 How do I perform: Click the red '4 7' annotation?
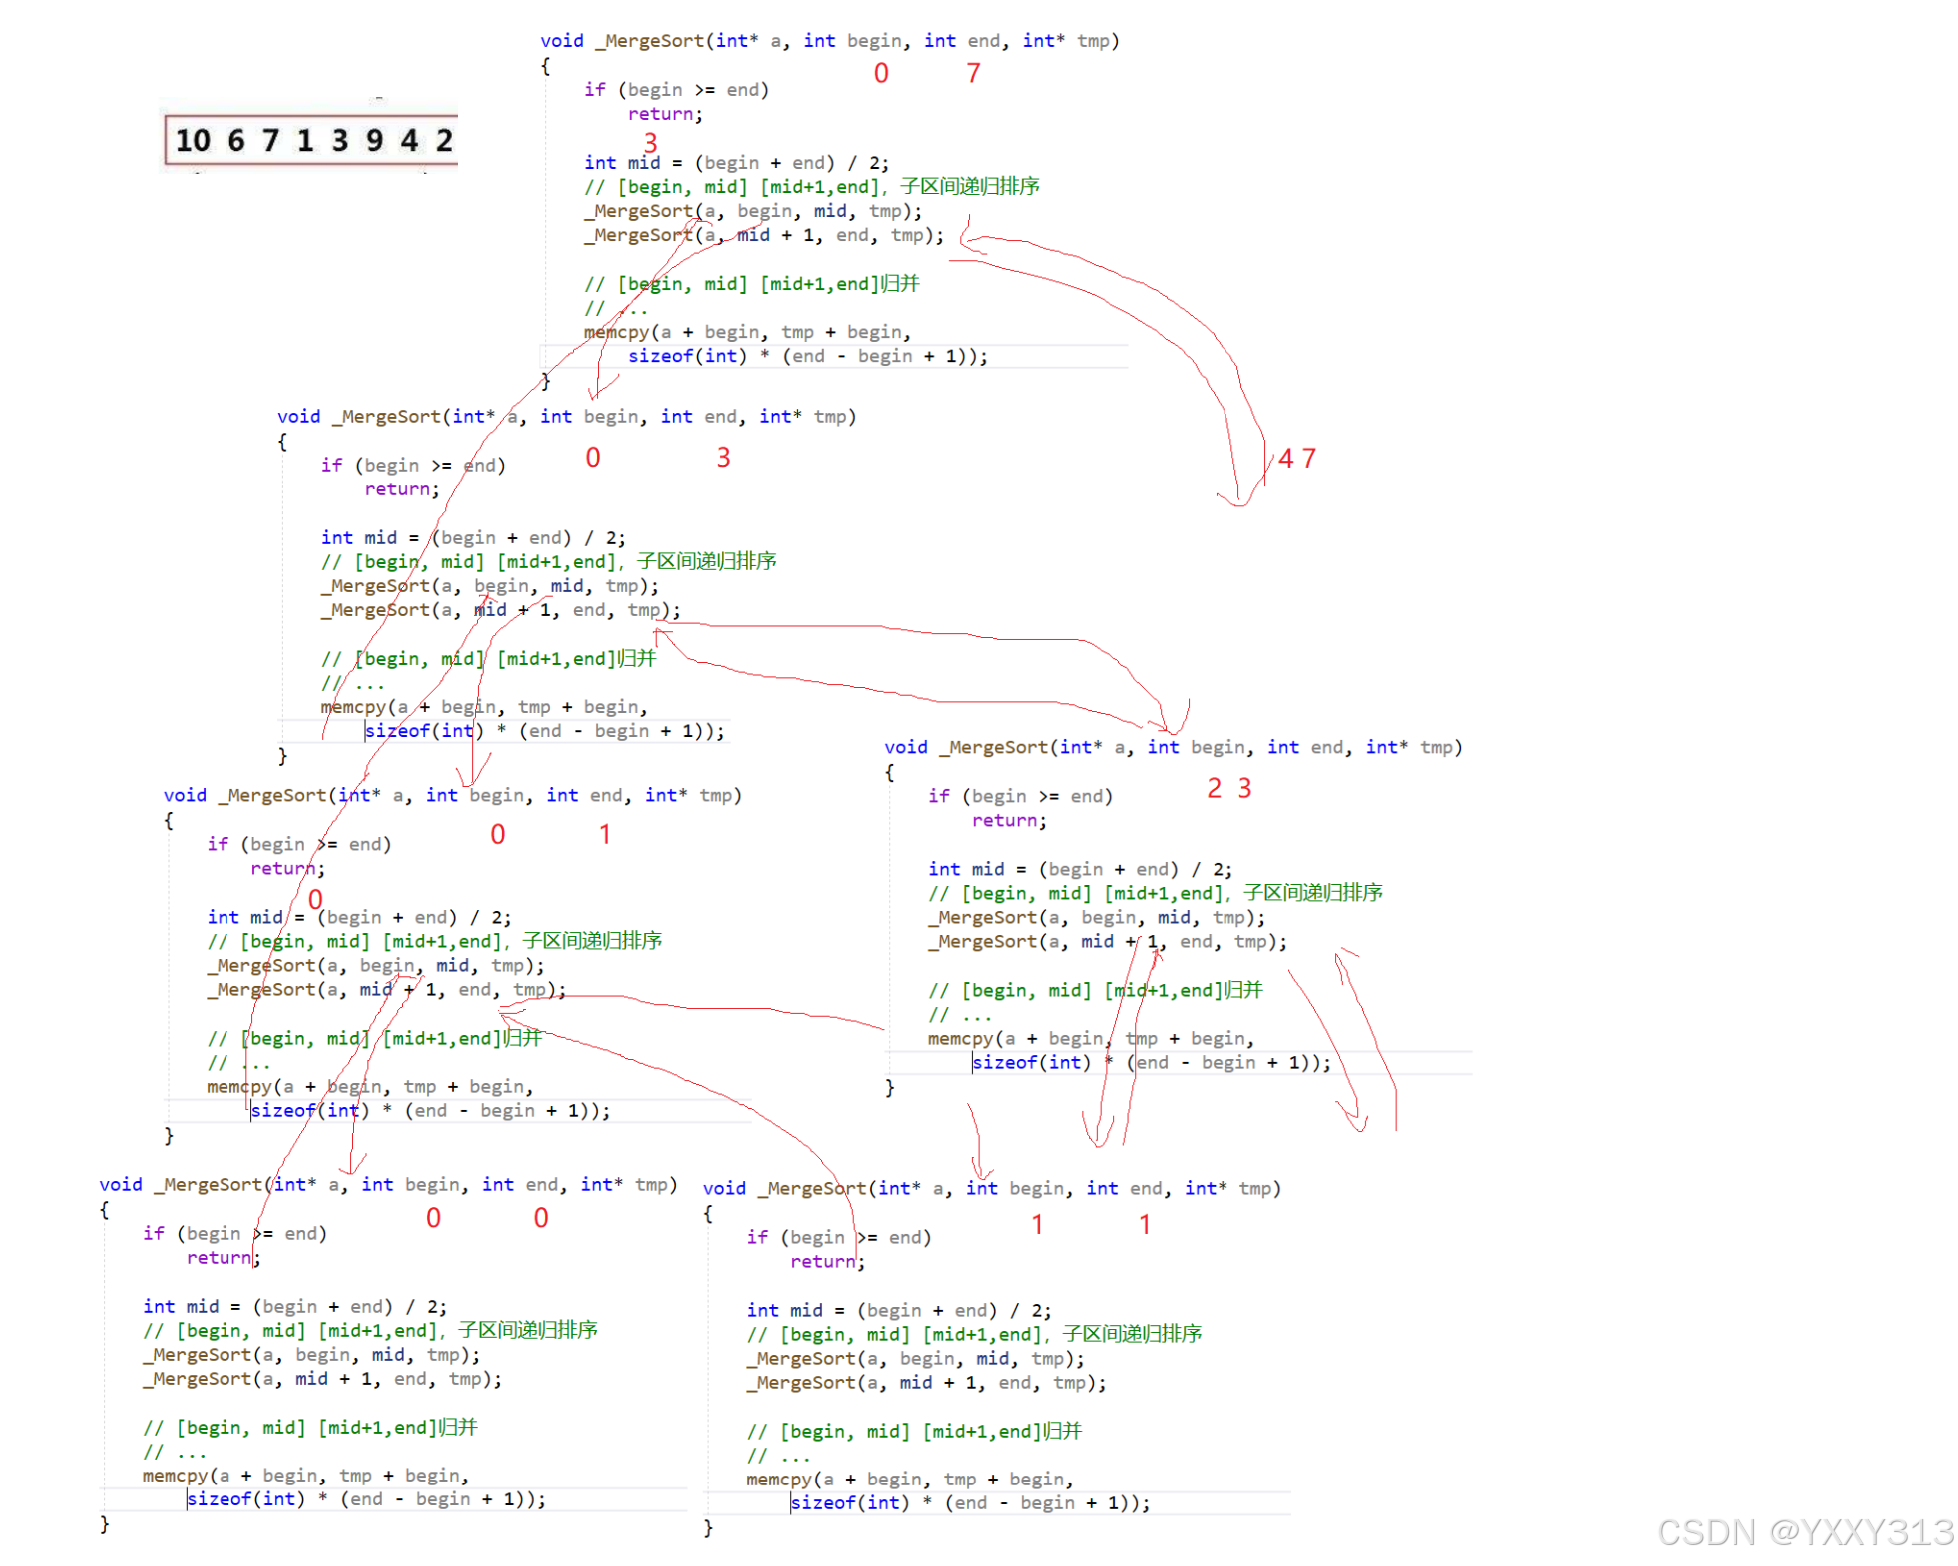[x=1296, y=459]
